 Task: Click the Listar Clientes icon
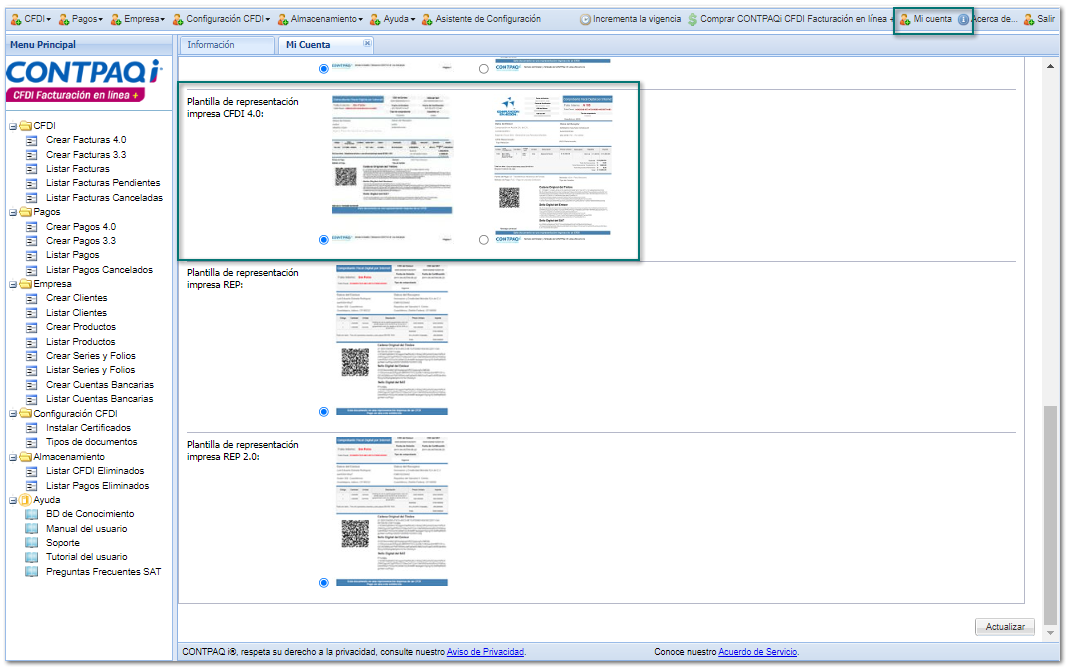click(32, 313)
